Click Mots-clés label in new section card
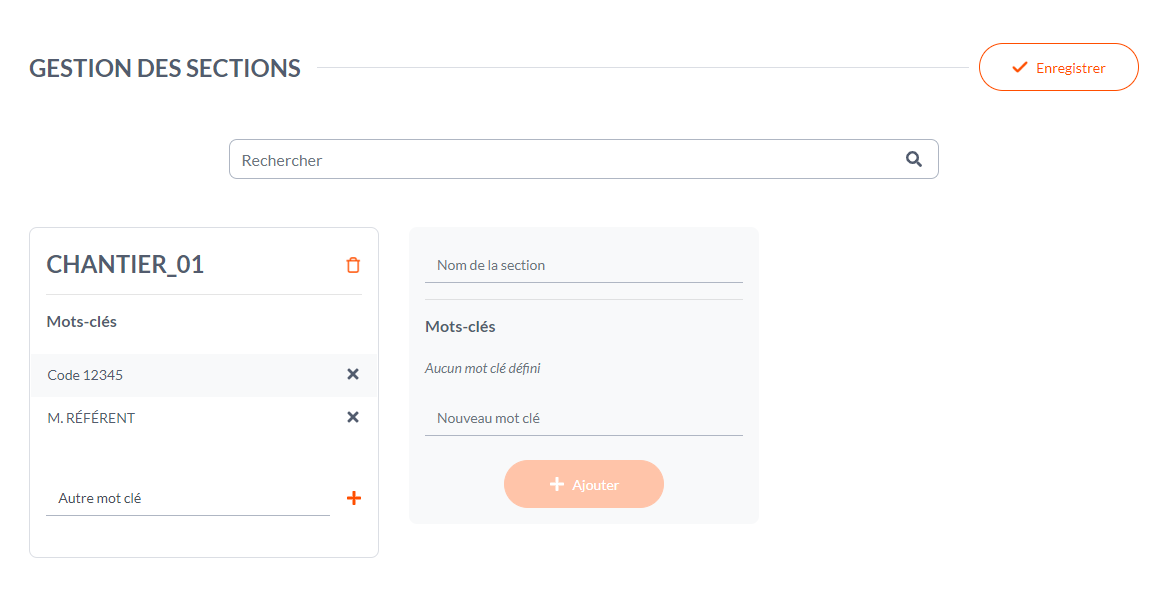Image resolution: width=1170 pixels, height=594 pixels. [460, 327]
